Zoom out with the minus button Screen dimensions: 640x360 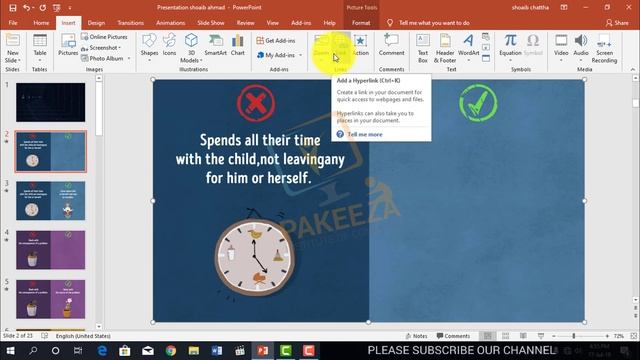point(554,336)
